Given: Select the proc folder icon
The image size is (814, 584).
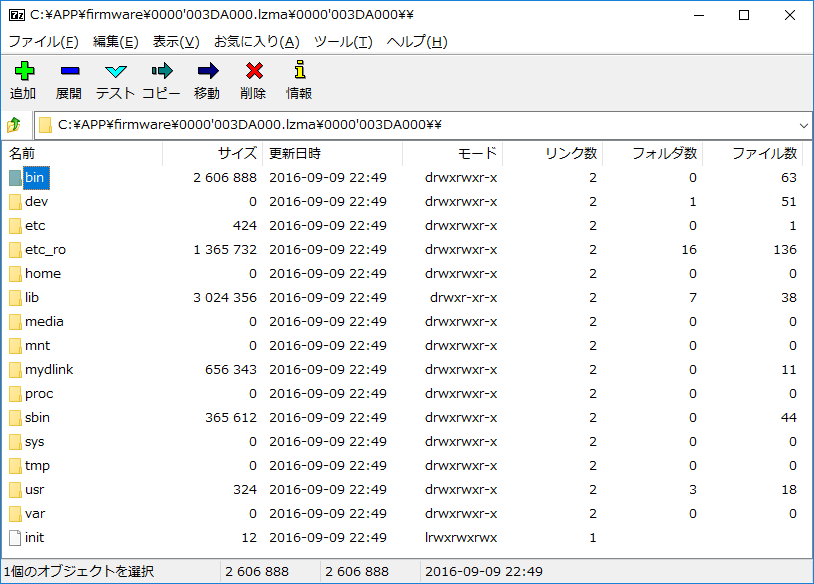Looking at the screenshot, I should 15,393.
